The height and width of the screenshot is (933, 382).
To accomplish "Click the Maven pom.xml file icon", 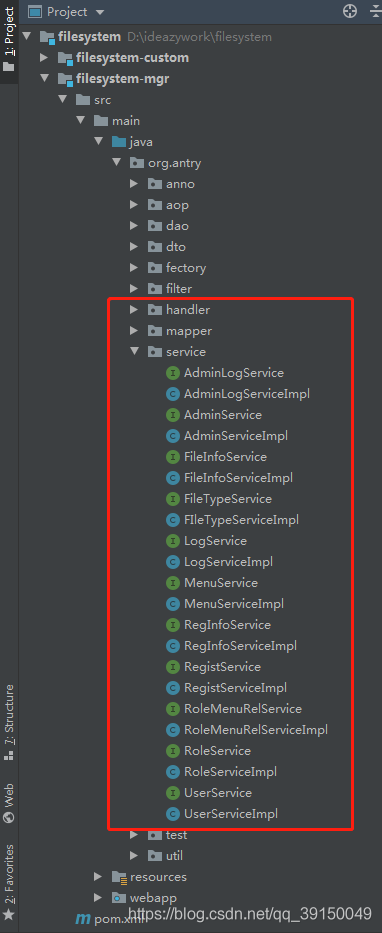I will [83, 919].
